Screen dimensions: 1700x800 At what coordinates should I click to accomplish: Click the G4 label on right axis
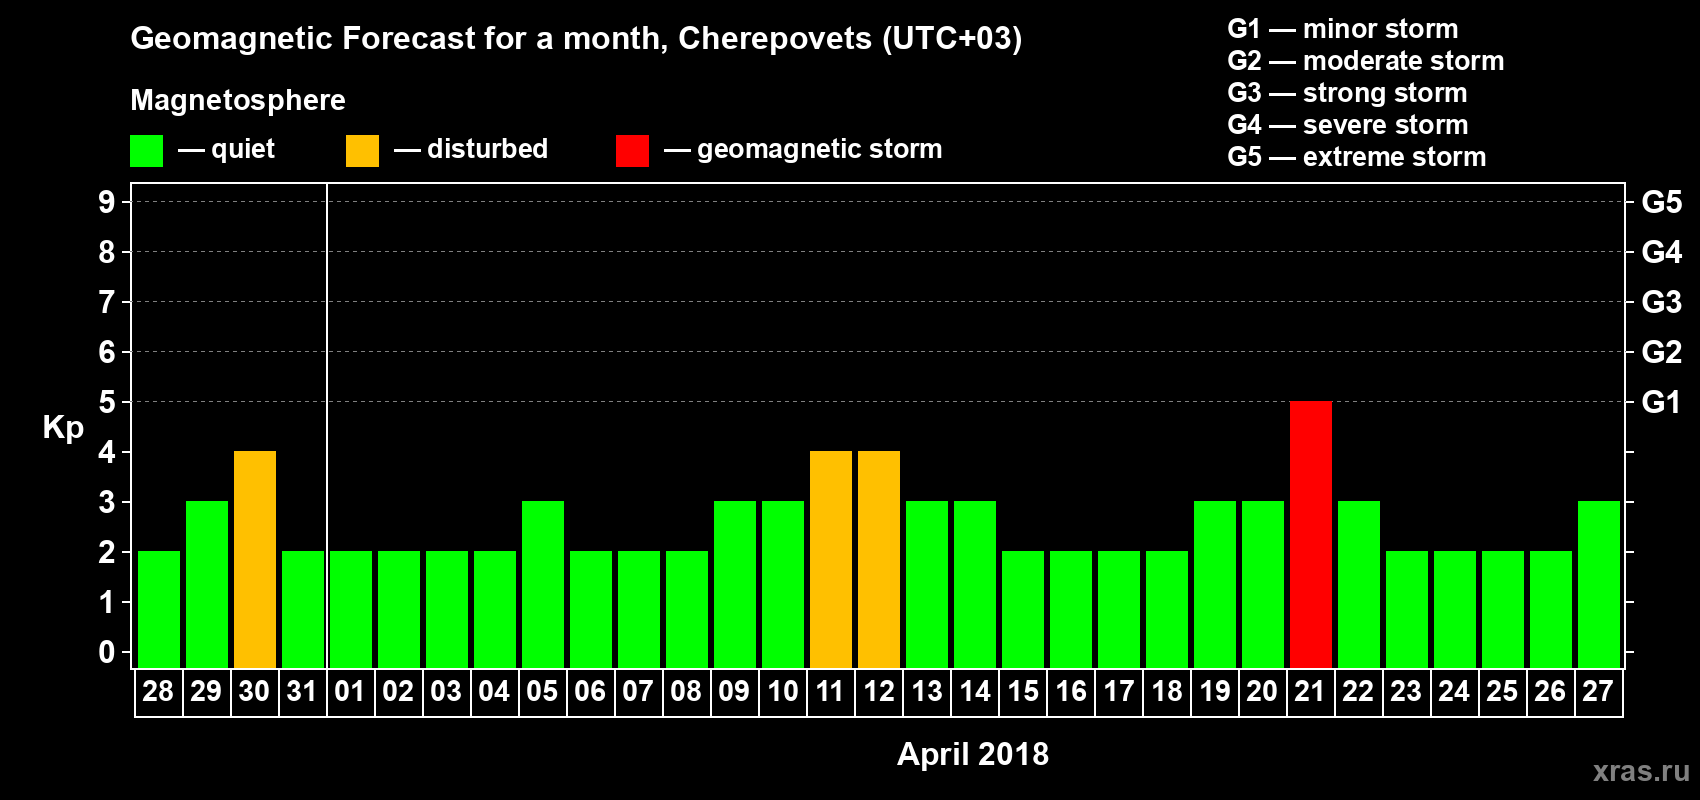click(1662, 252)
